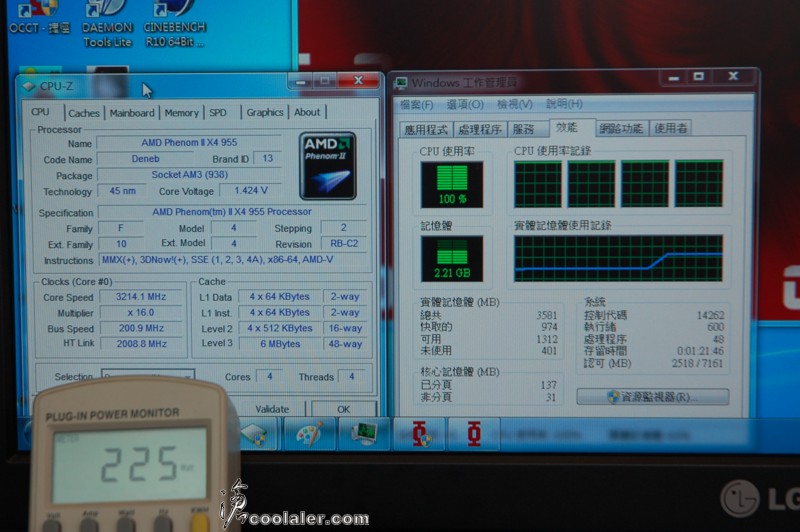Click the taskbar icon left of Paint
Viewport: 800px width, 532px height.
tap(257, 434)
